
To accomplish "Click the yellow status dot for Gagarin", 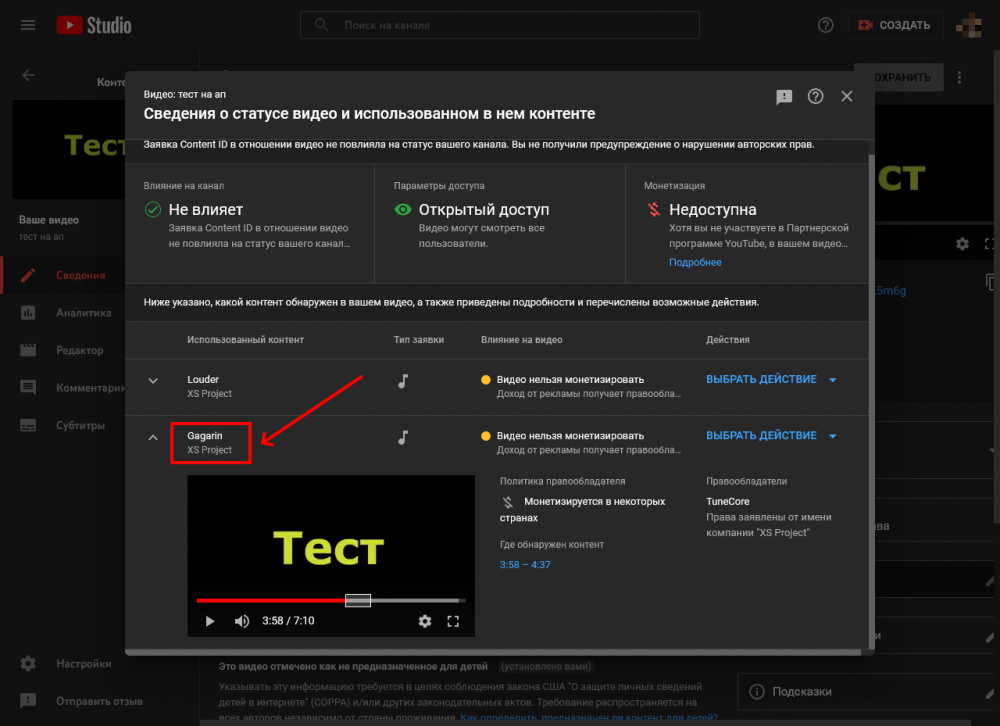I will (x=486, y=436).
